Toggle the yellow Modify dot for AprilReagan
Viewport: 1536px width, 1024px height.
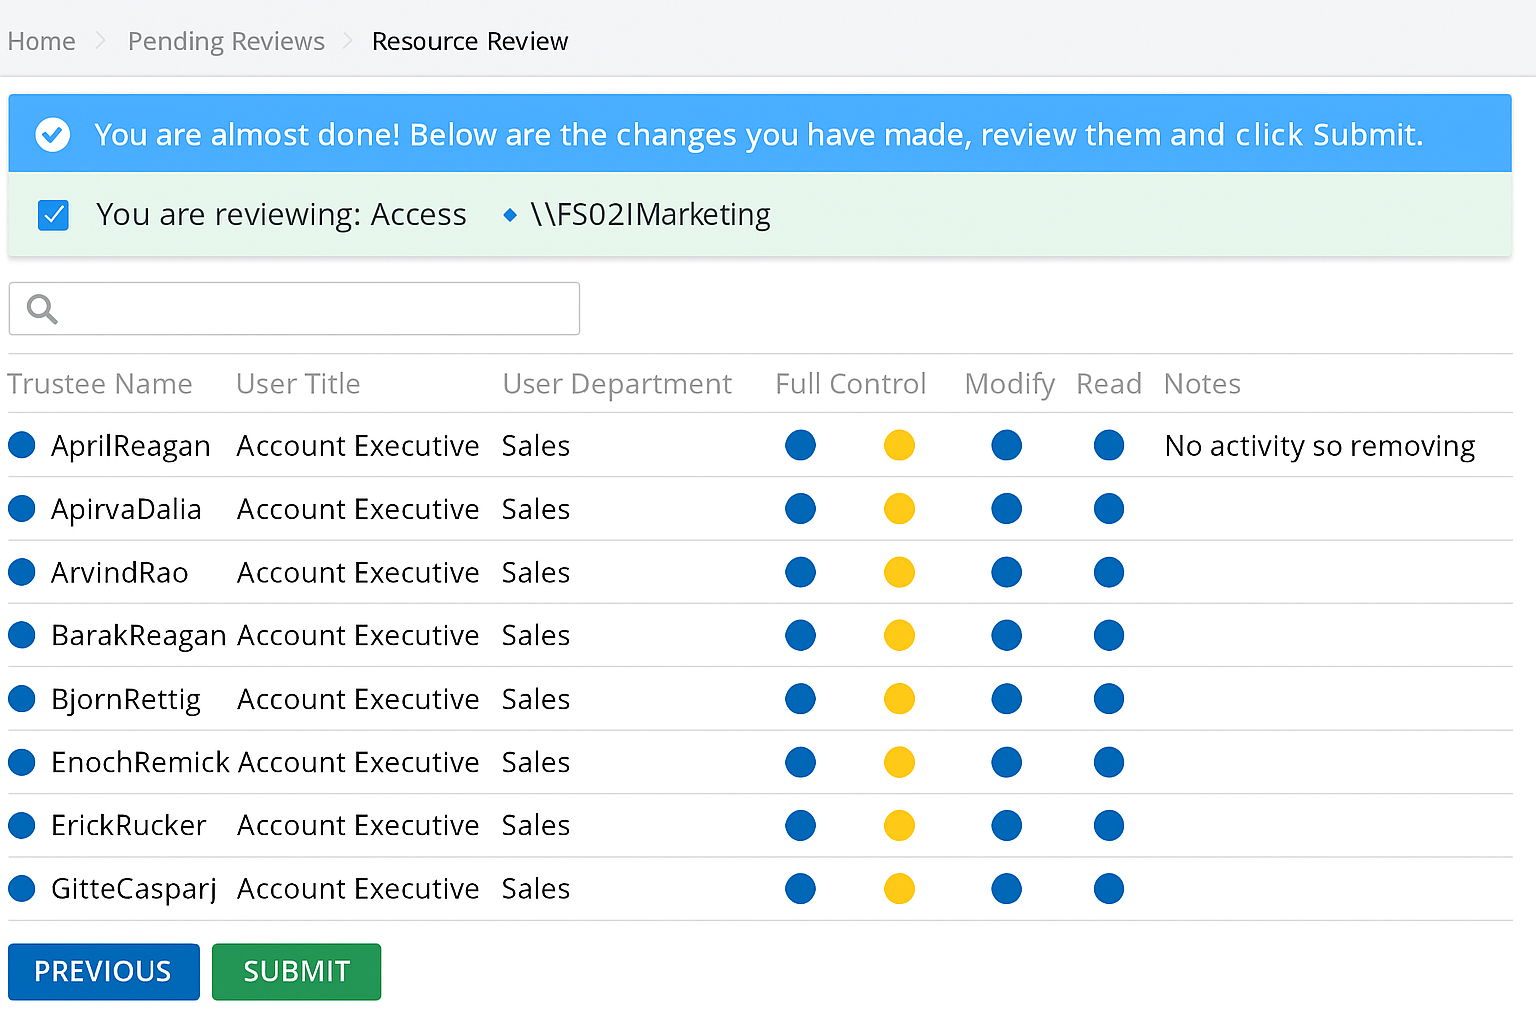click(x=899, y=445)
